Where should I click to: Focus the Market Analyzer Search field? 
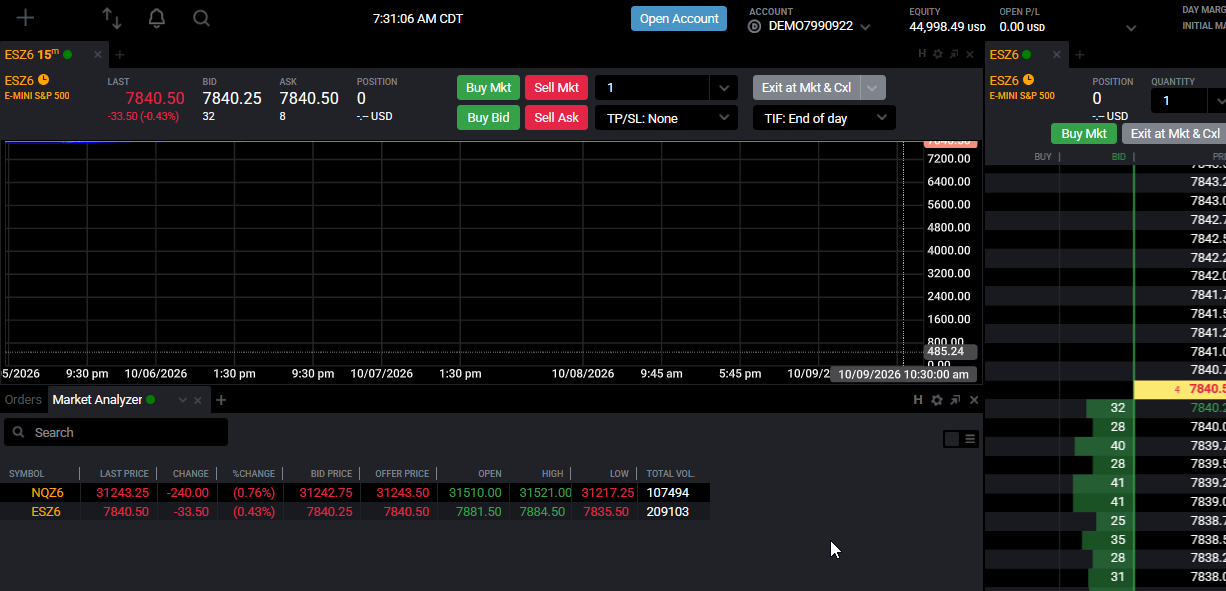pos(116,432)
